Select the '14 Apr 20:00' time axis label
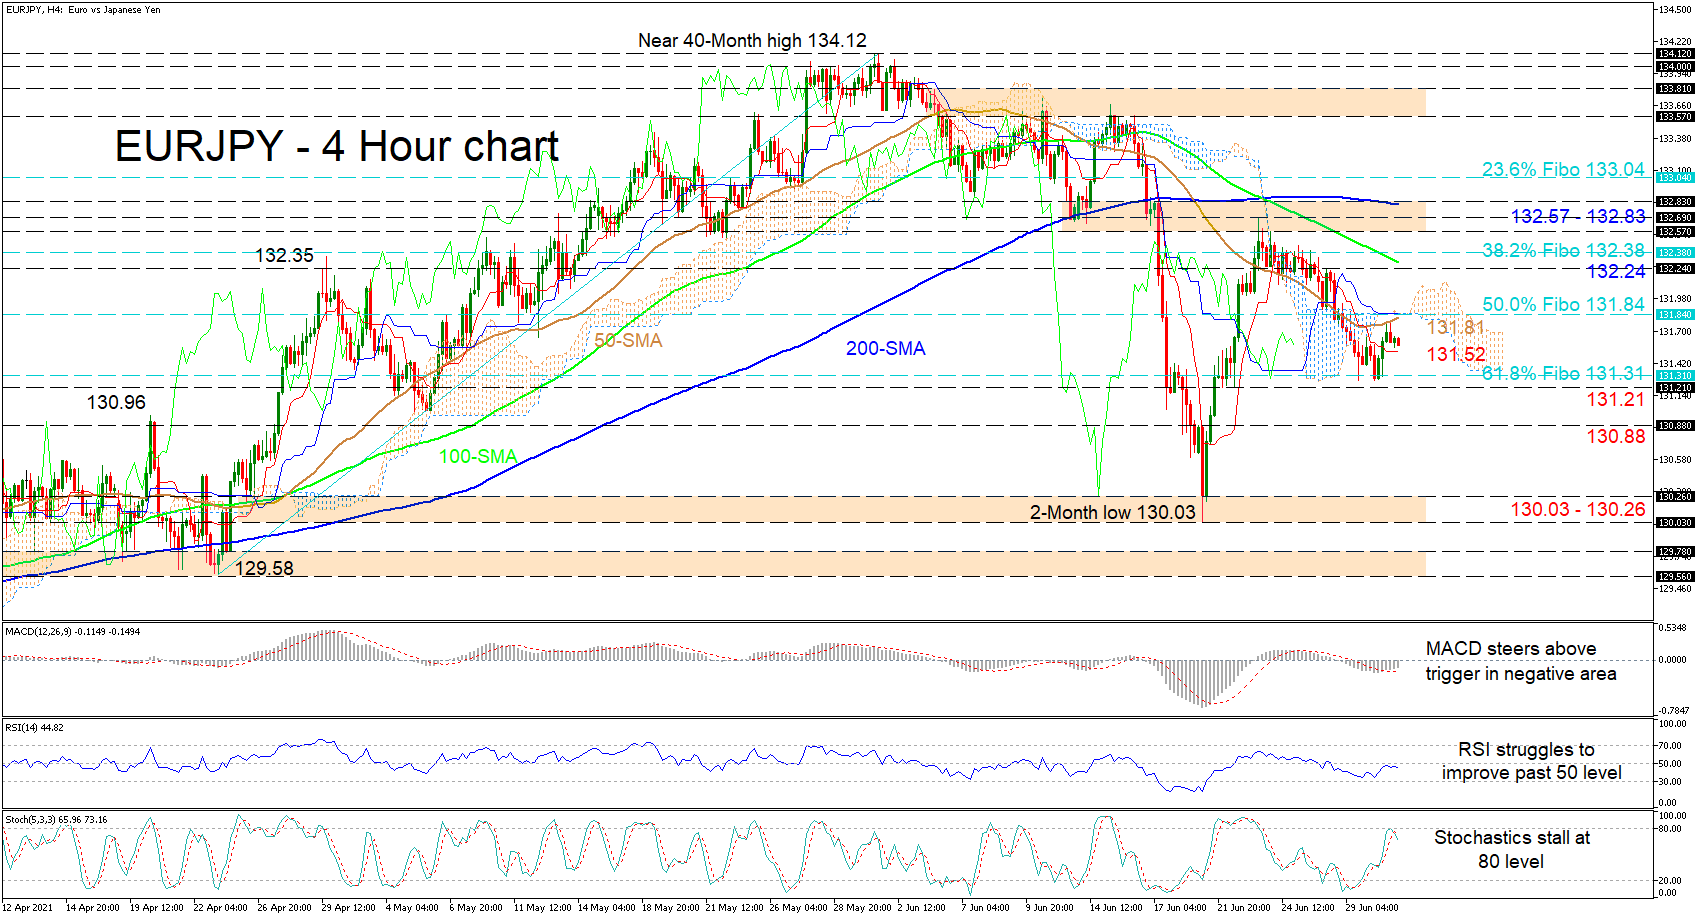This screenshot has width=1706, height=919. [x=92, y=908]
